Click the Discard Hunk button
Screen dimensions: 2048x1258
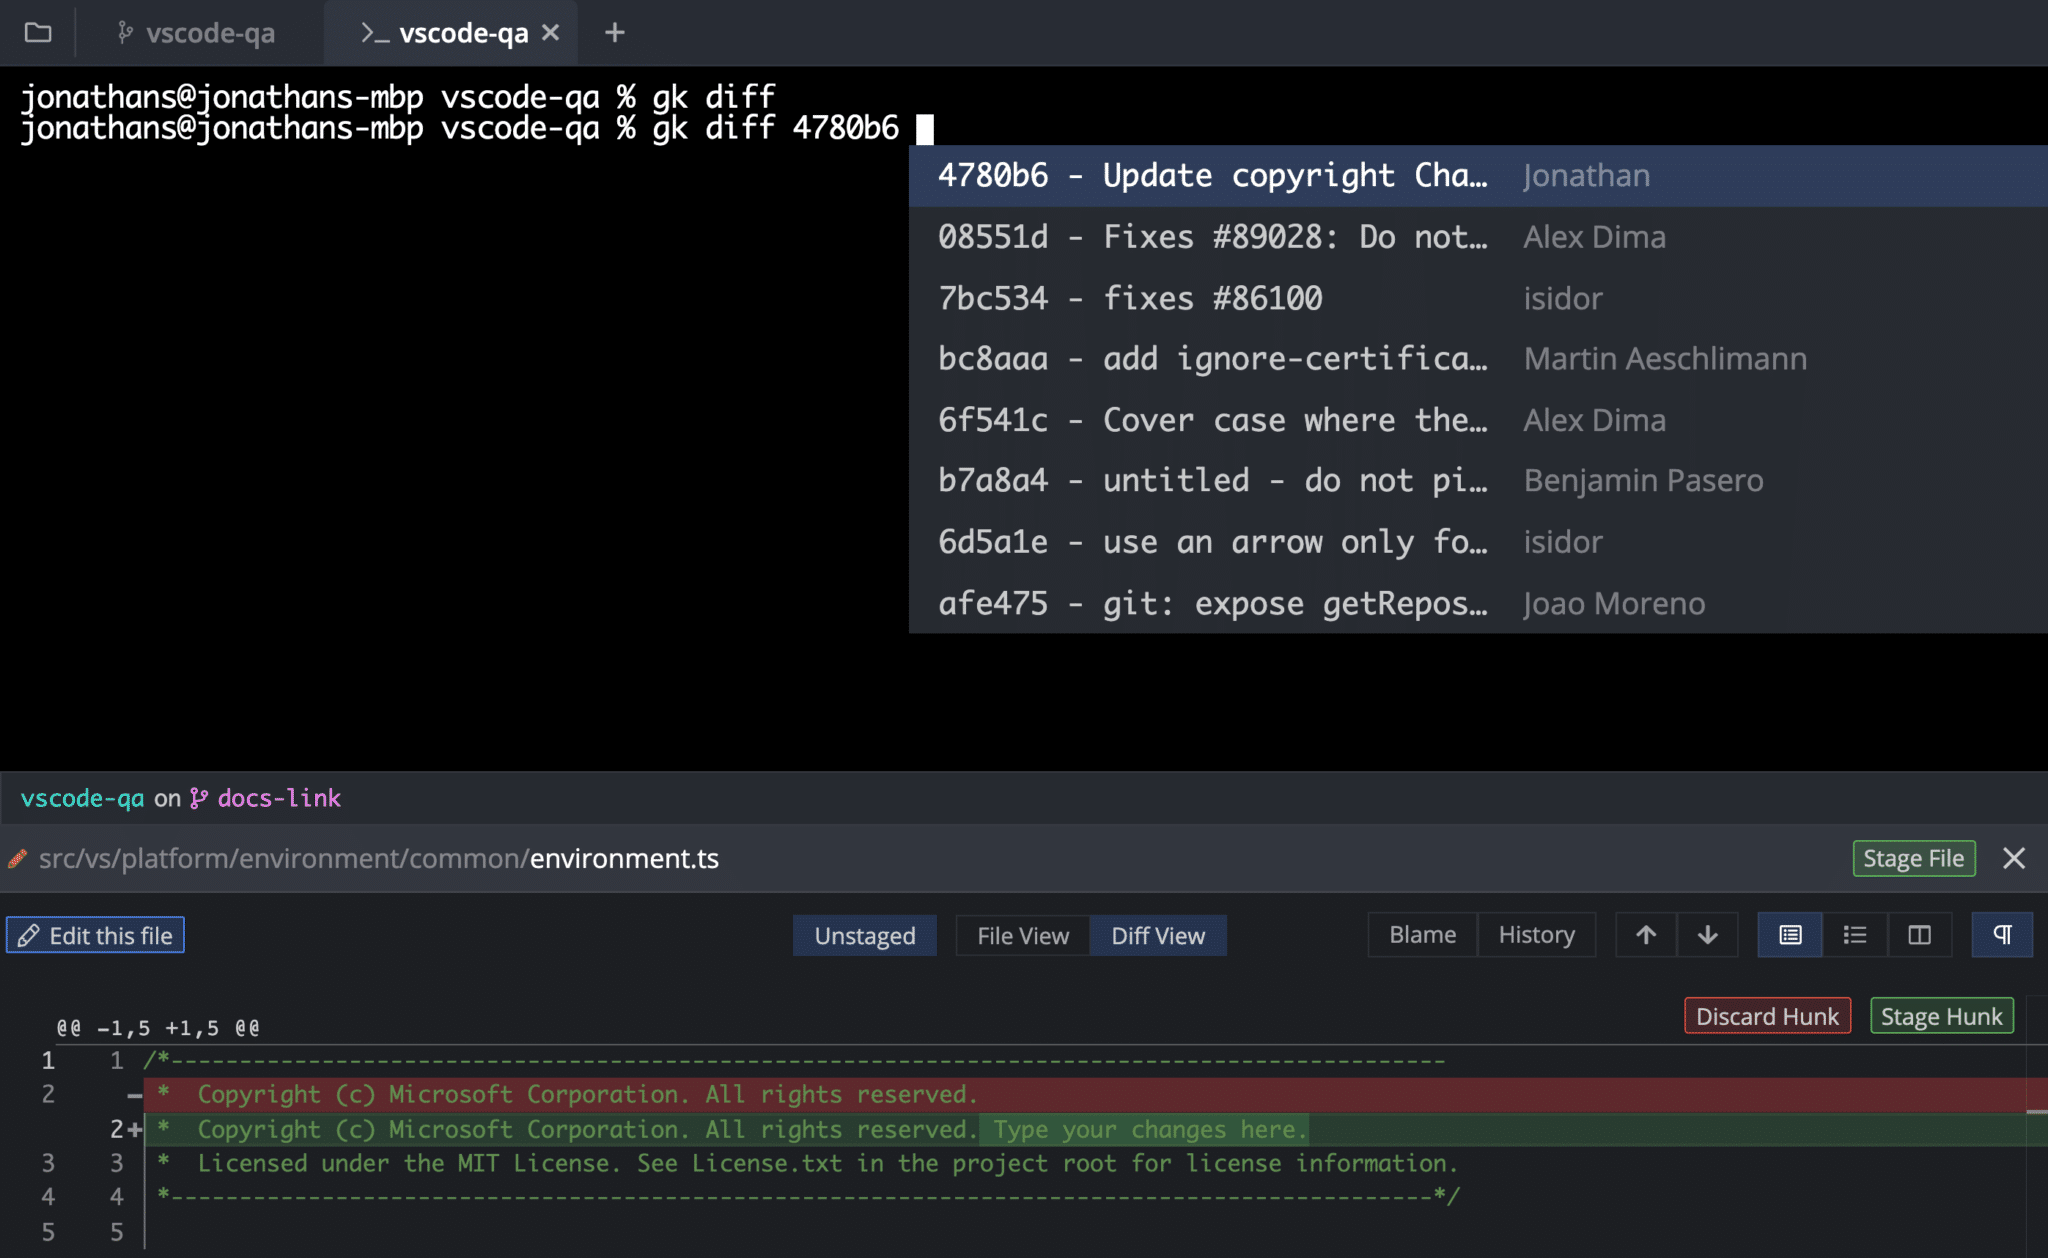point(1766,1015)
